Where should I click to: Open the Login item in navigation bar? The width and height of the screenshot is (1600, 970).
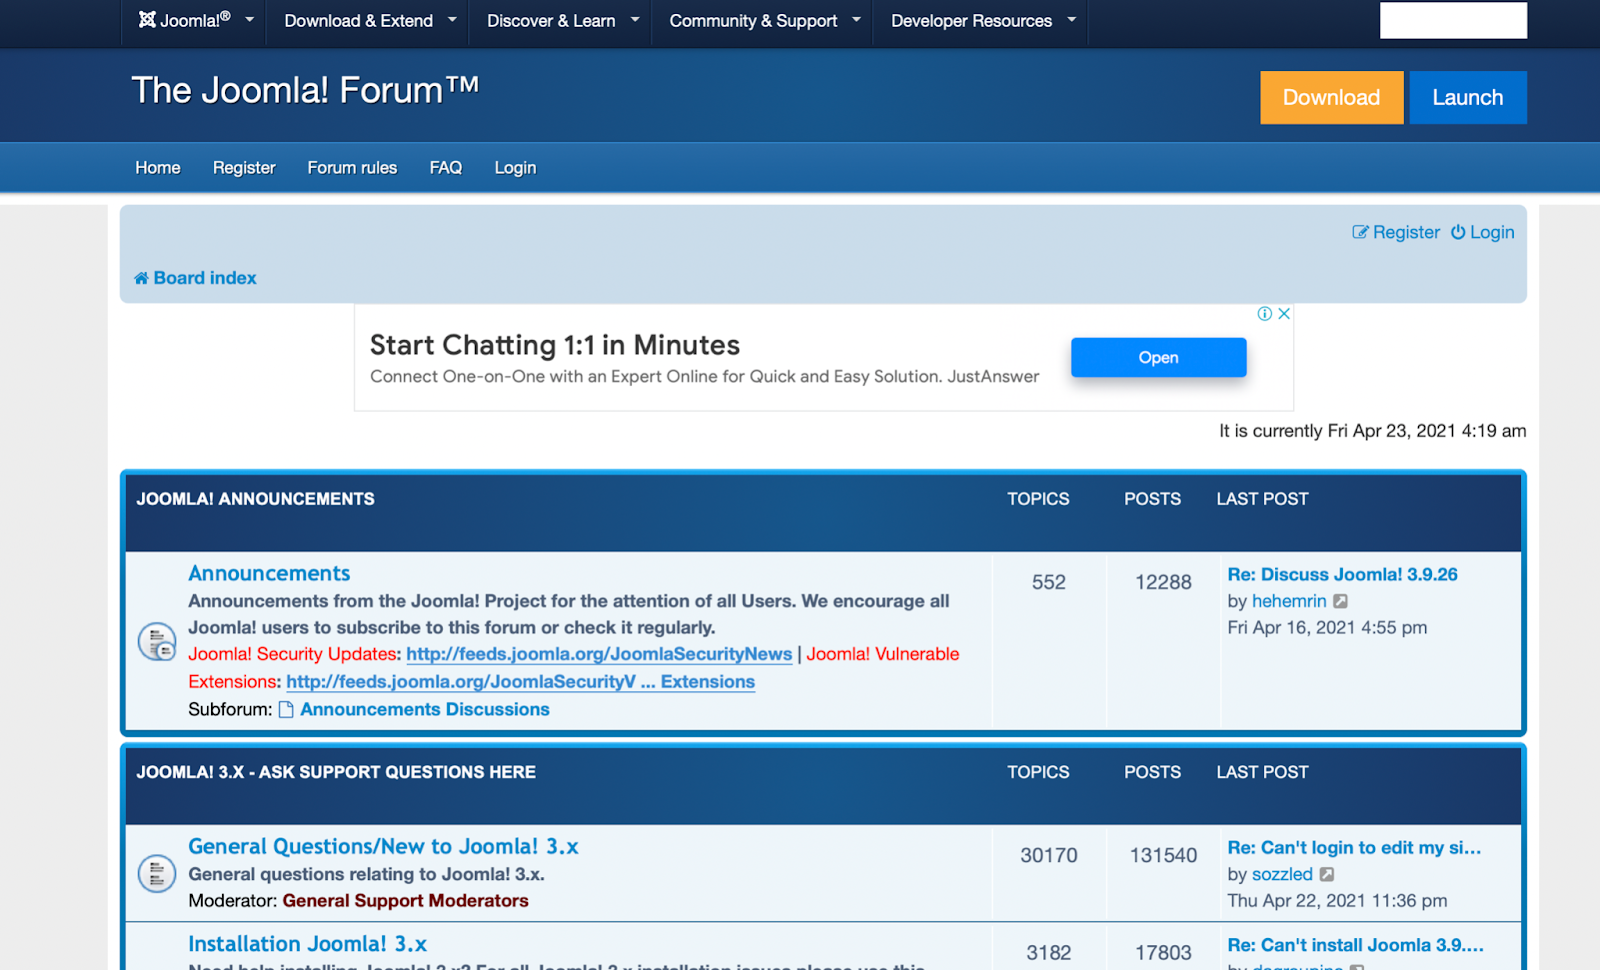pos(515,168)
